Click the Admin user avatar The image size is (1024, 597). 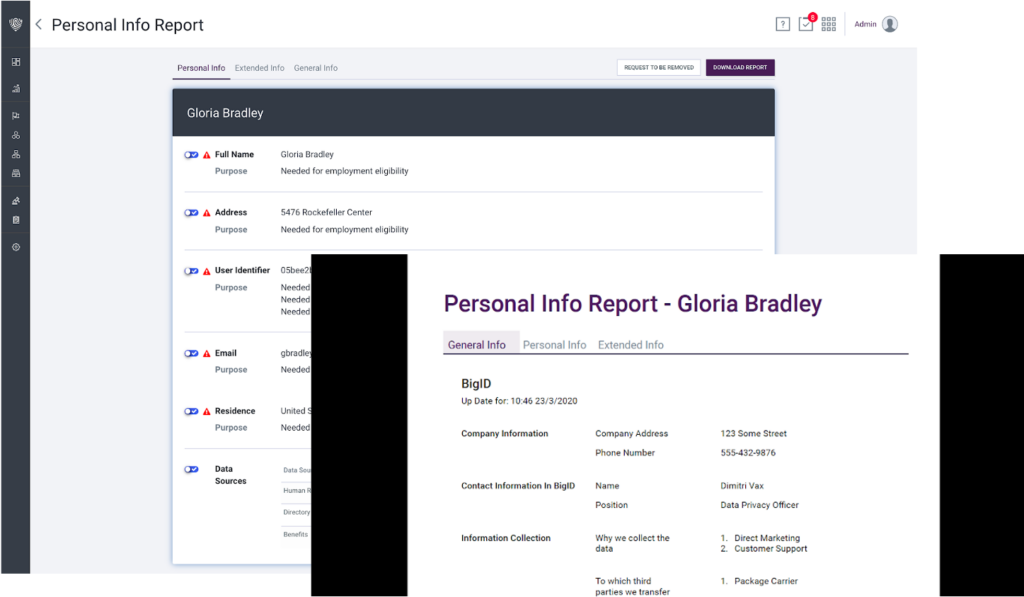click(889, 25)
